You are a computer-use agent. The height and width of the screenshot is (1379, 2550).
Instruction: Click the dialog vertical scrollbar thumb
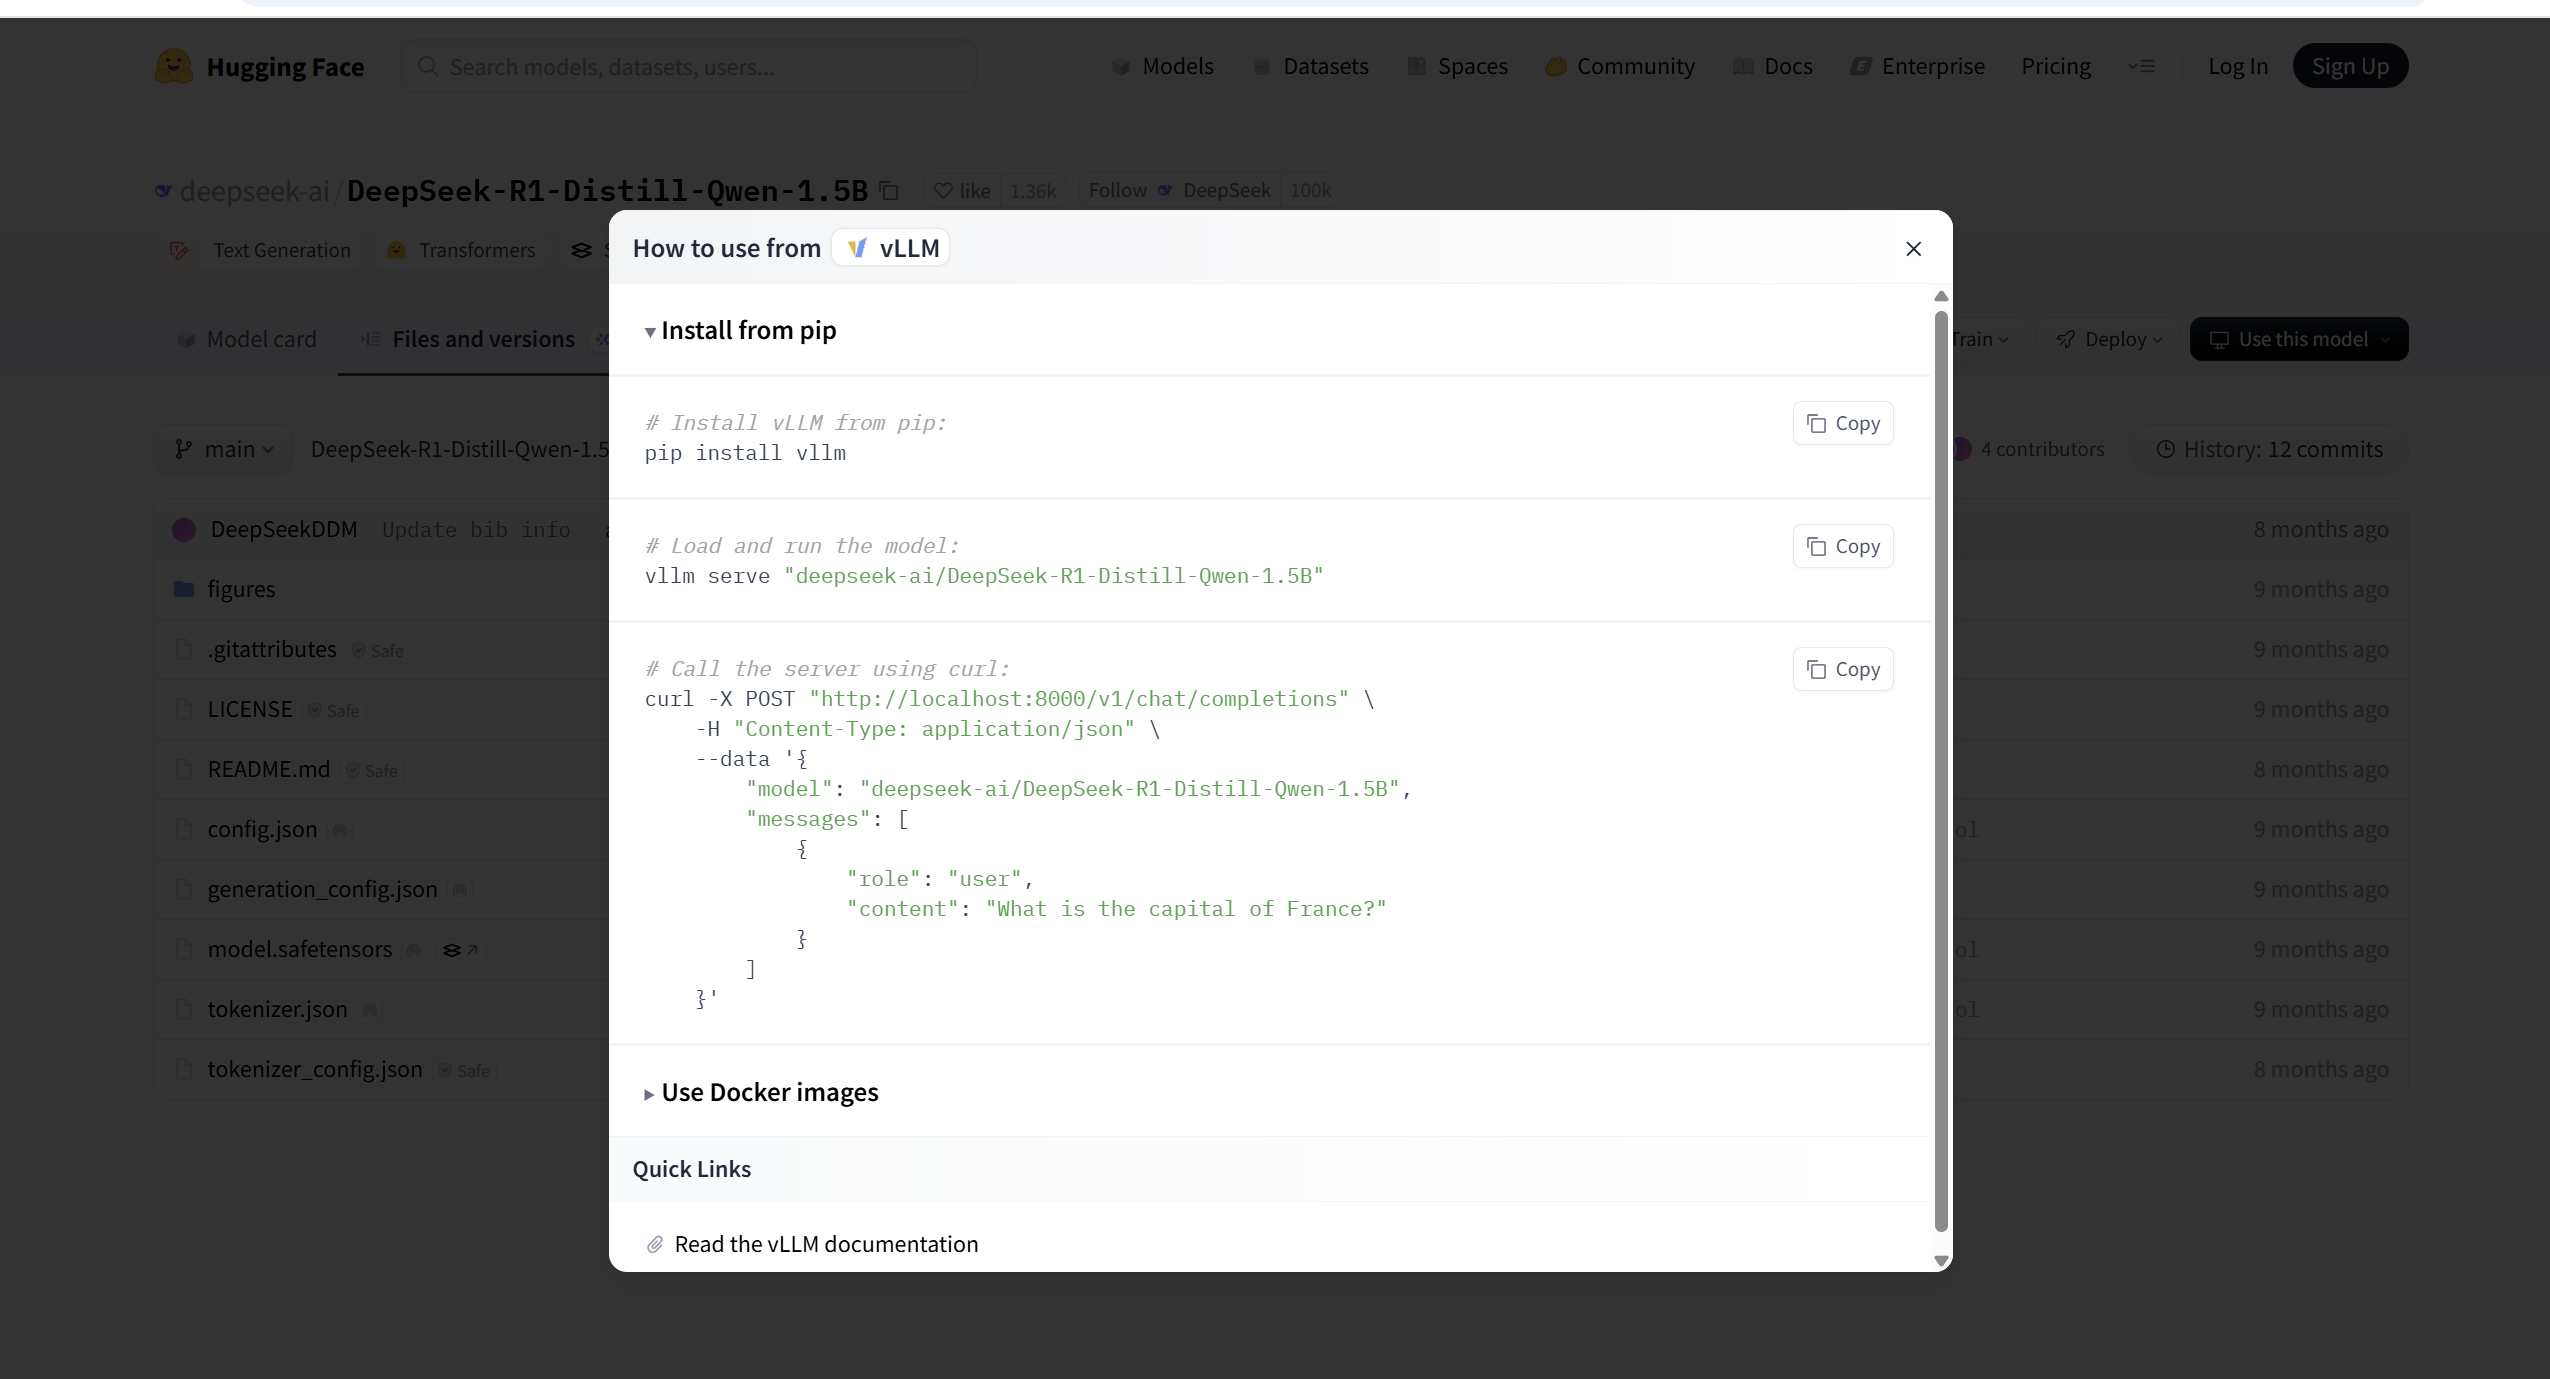pyautogui.click(x=1941, y=770)
